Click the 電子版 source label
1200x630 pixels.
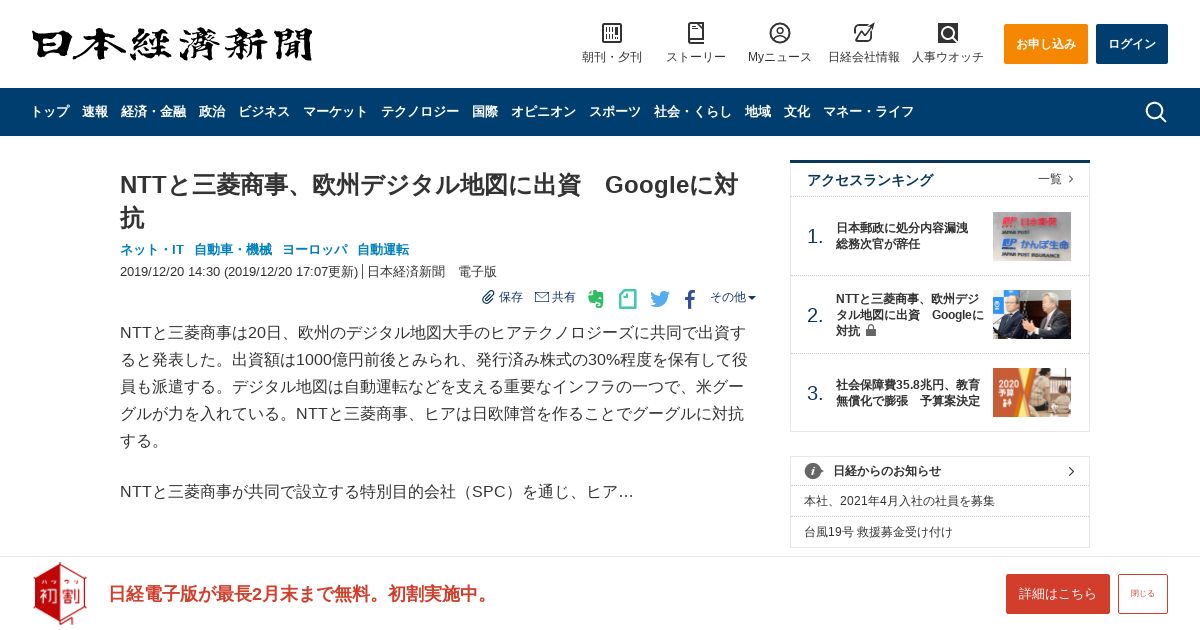477,272
